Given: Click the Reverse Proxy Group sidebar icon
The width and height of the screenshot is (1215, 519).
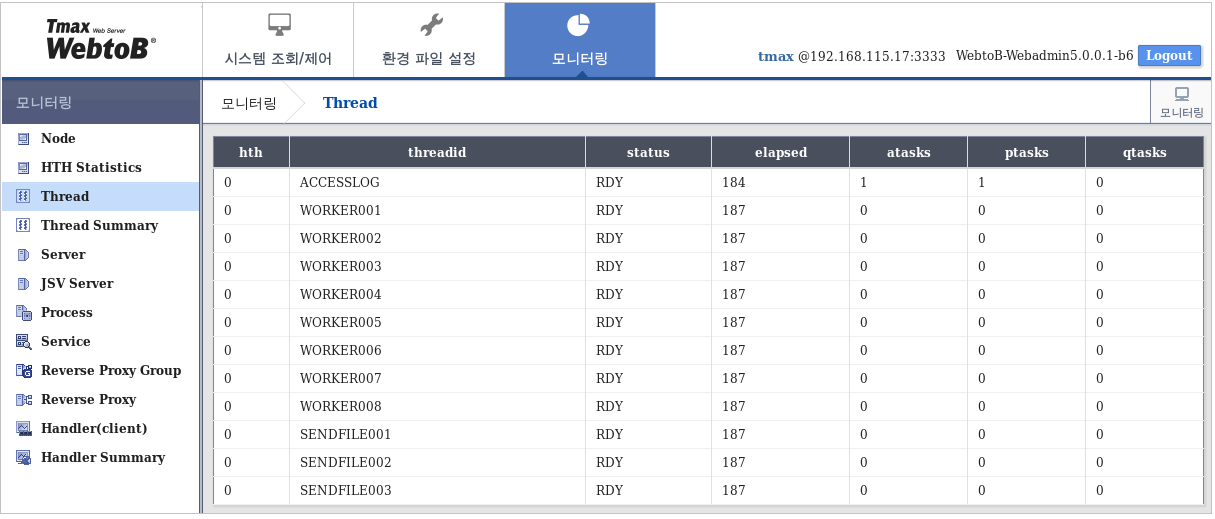Looking at the screenshot, I should click(23, 371).
